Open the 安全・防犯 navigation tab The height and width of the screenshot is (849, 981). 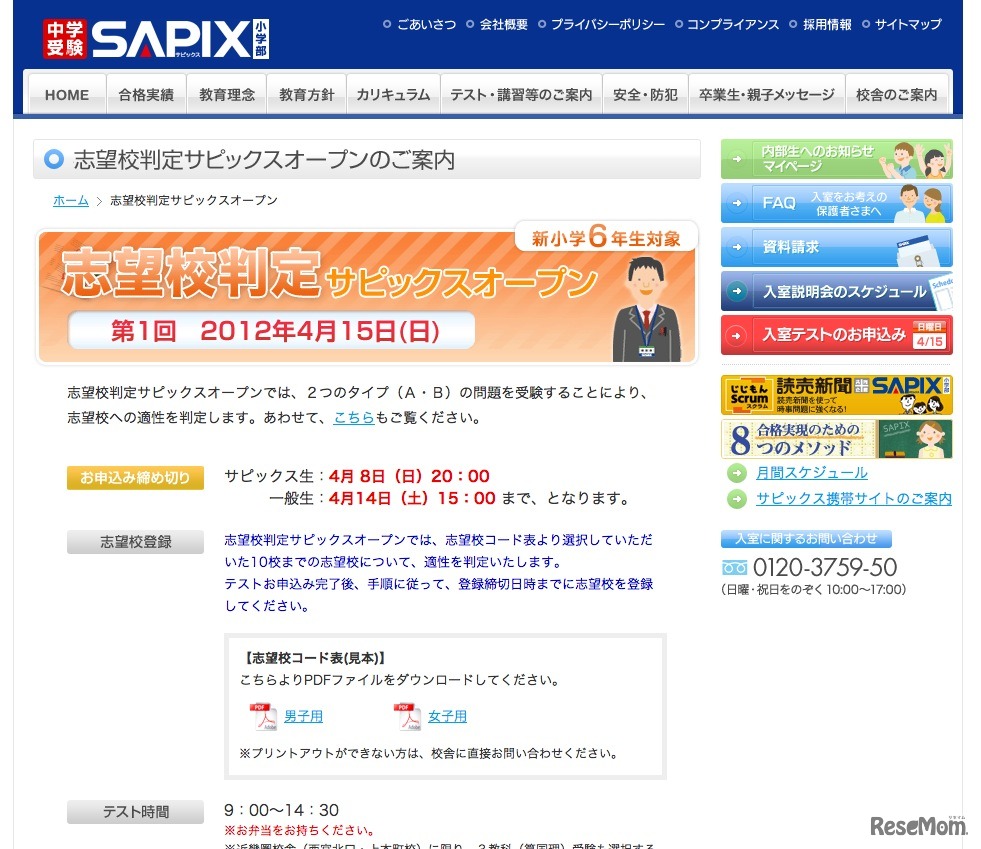tap(645, 94)
